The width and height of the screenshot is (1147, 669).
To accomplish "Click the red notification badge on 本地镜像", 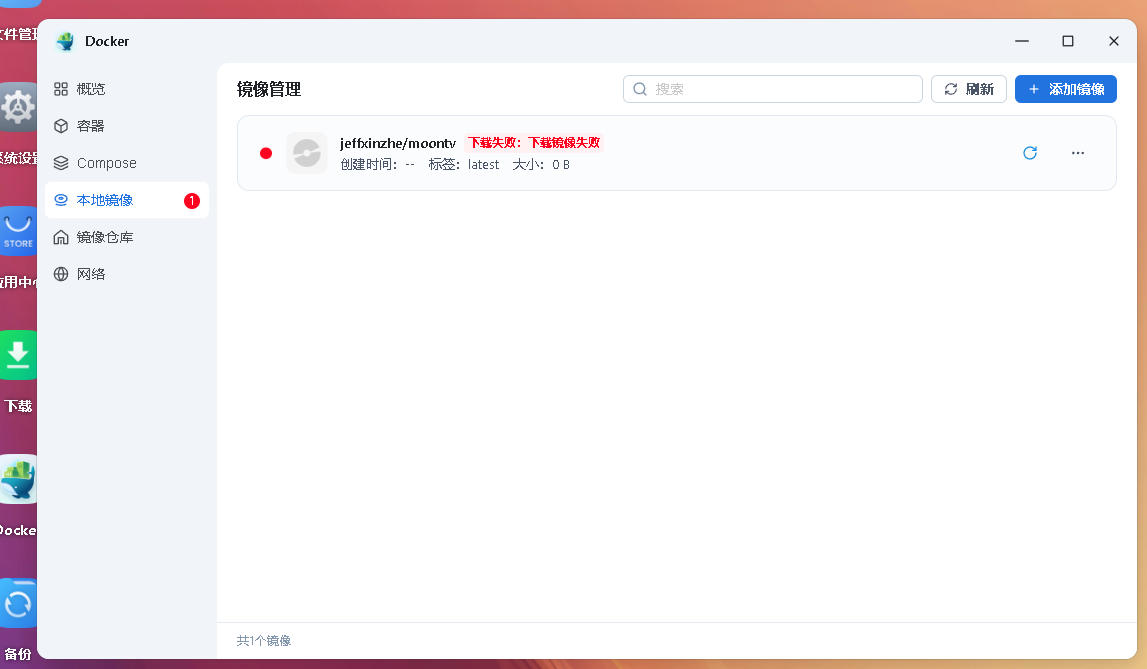I will click(192, 200).
